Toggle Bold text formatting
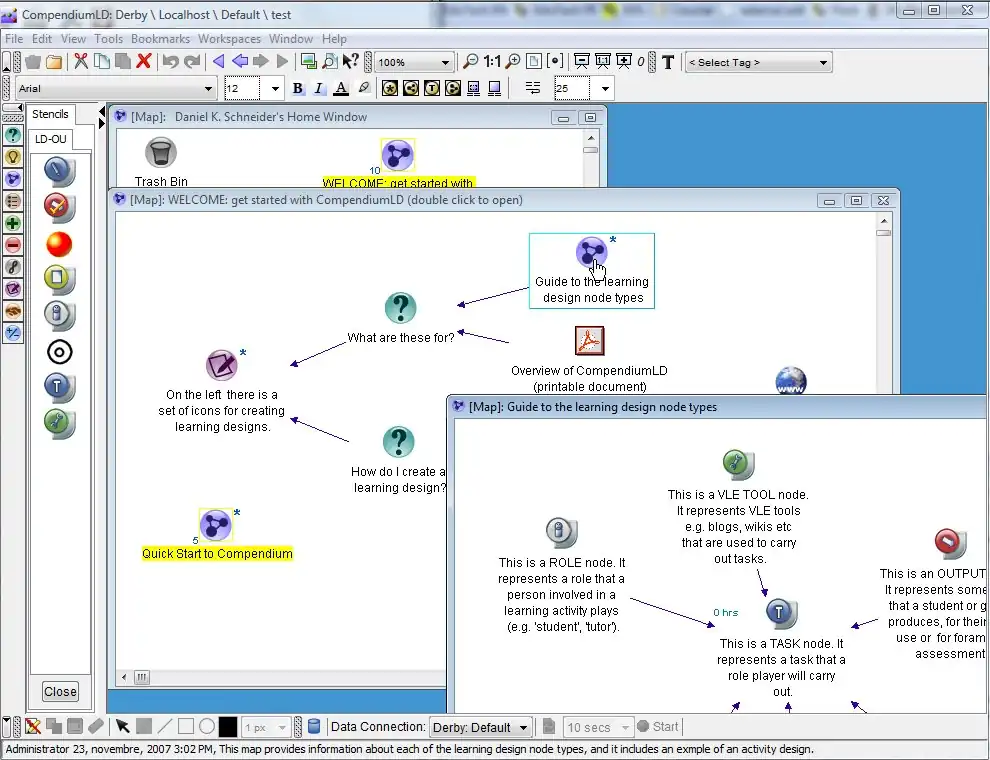990x760 pixels. tap(297, 88)
